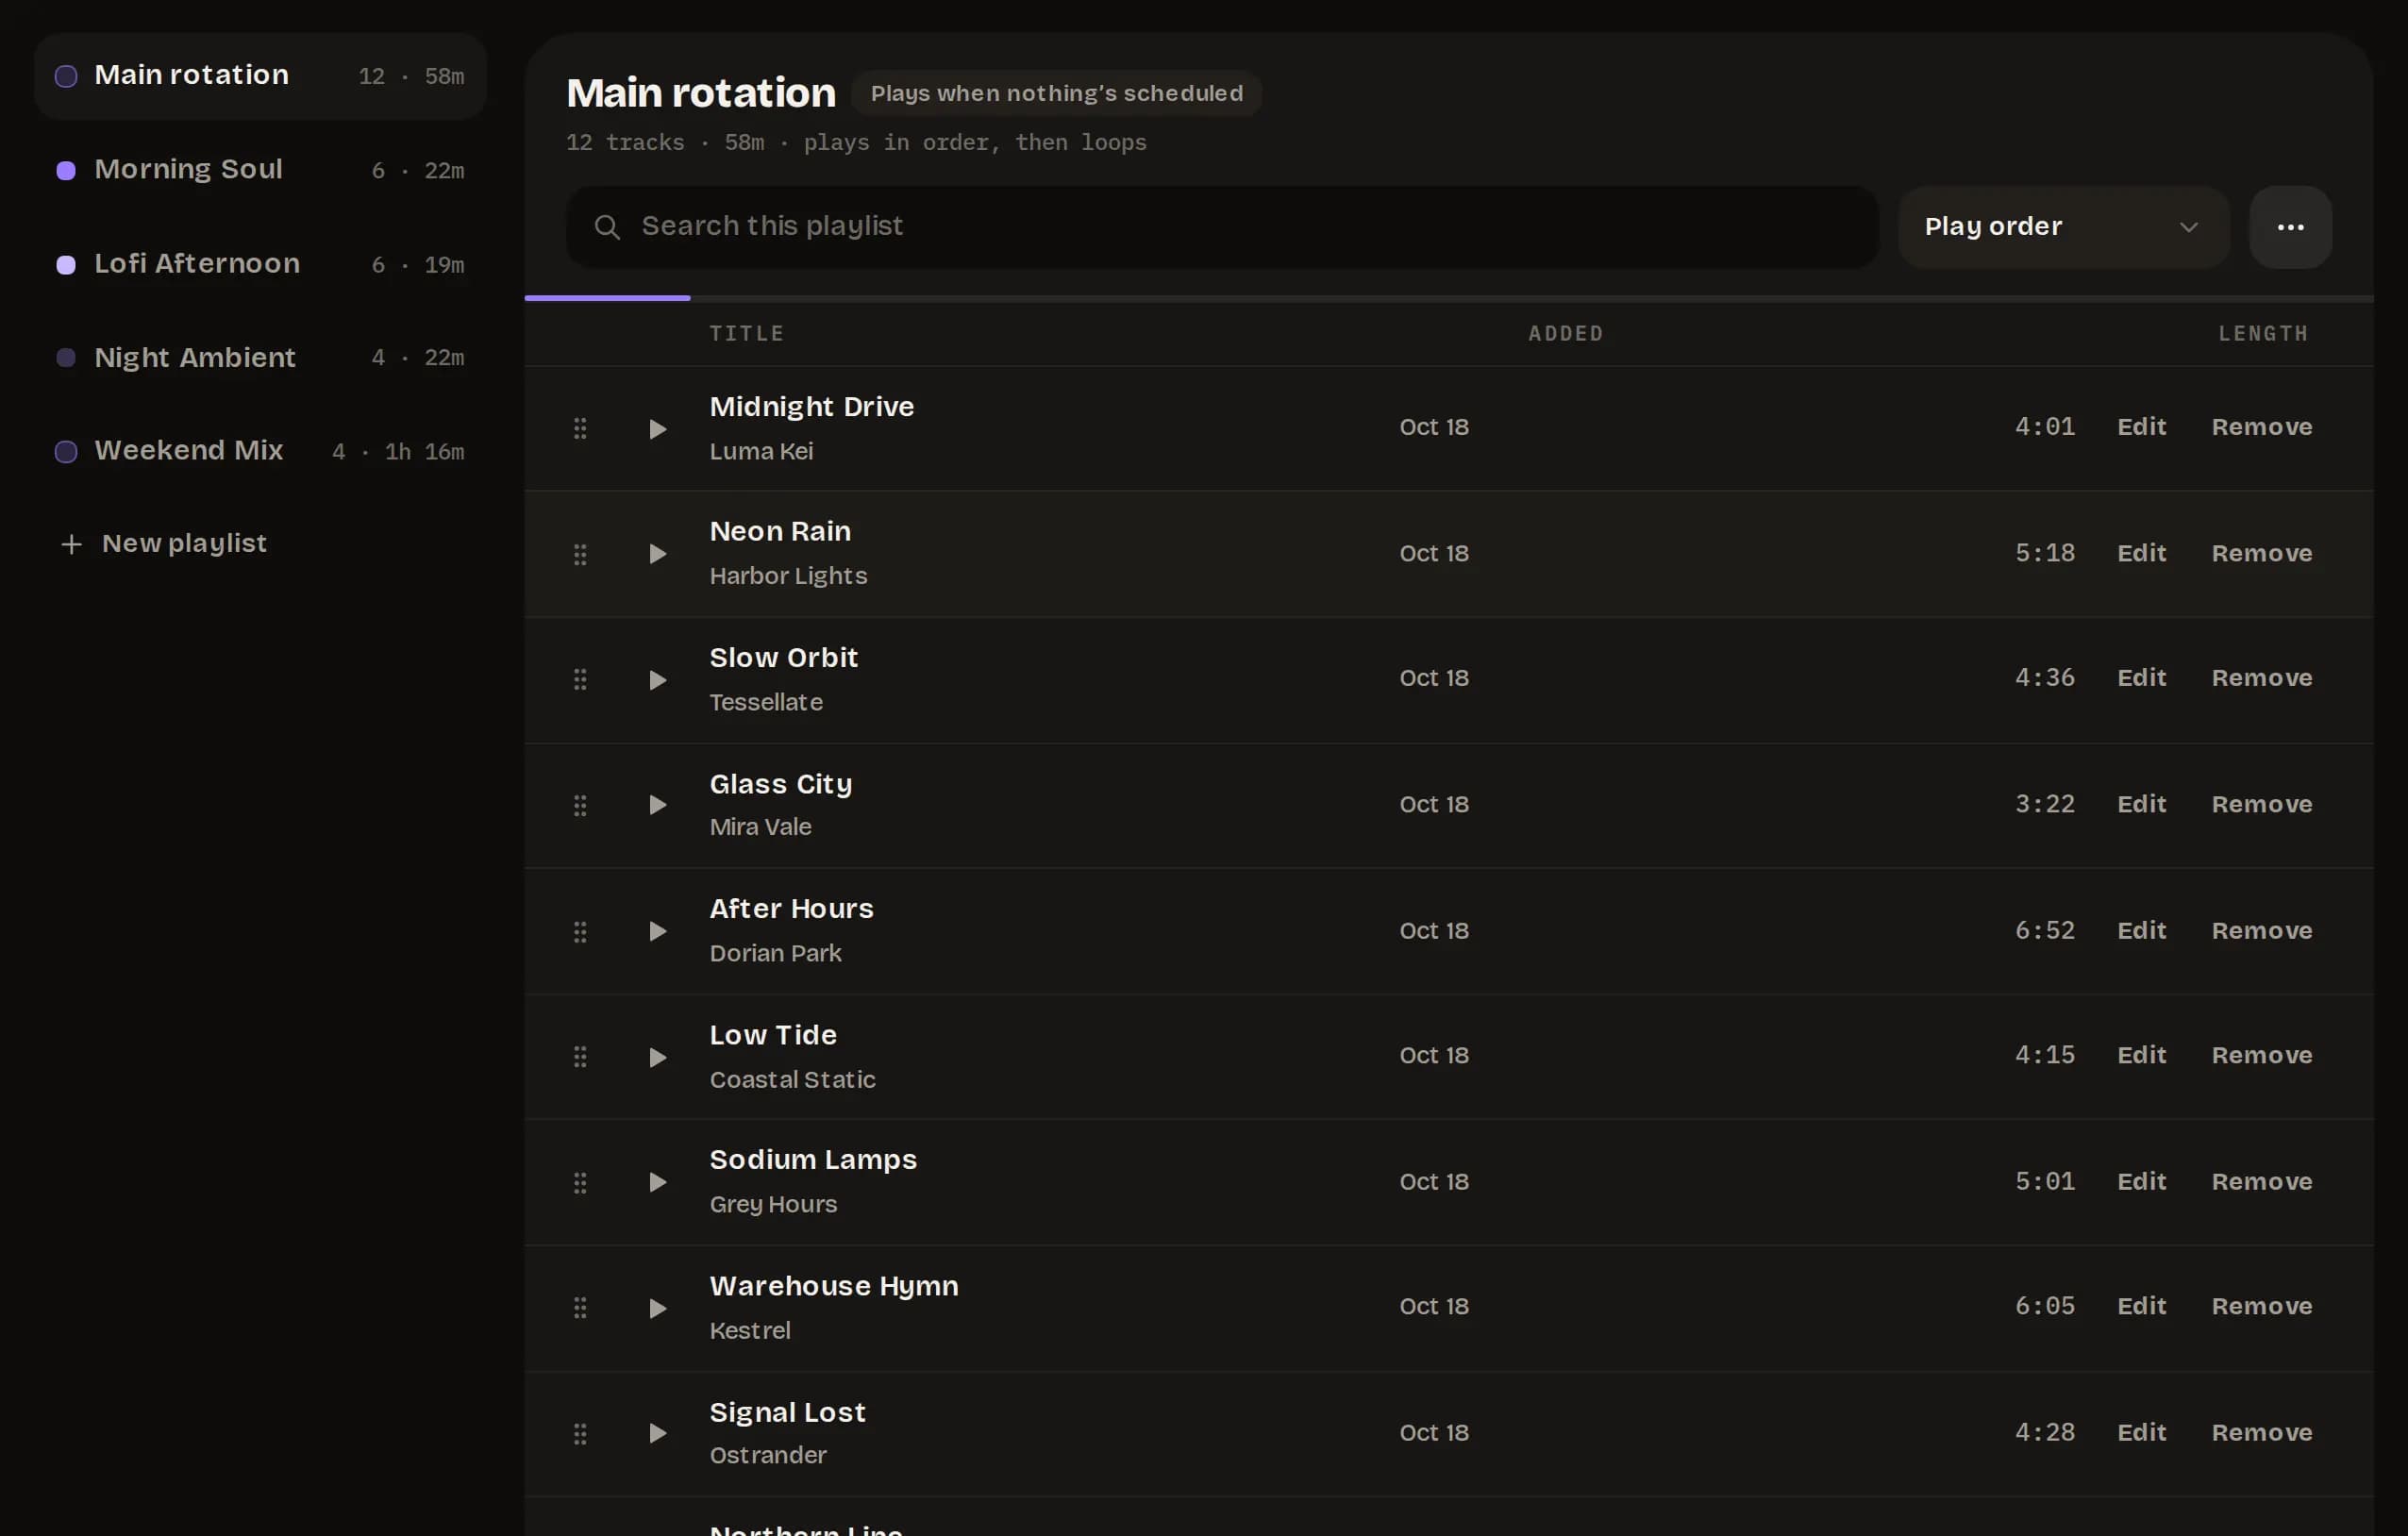Play the Midnight Drive track

pyautogui.click(x=657, y=429)
